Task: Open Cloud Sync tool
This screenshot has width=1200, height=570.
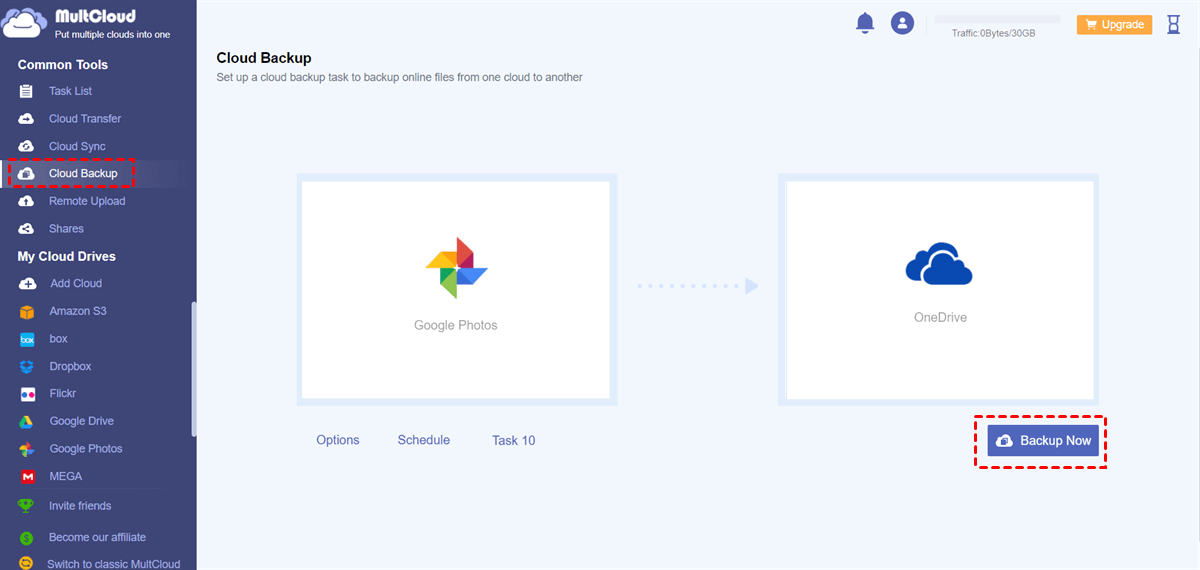Action: (77, 146)
